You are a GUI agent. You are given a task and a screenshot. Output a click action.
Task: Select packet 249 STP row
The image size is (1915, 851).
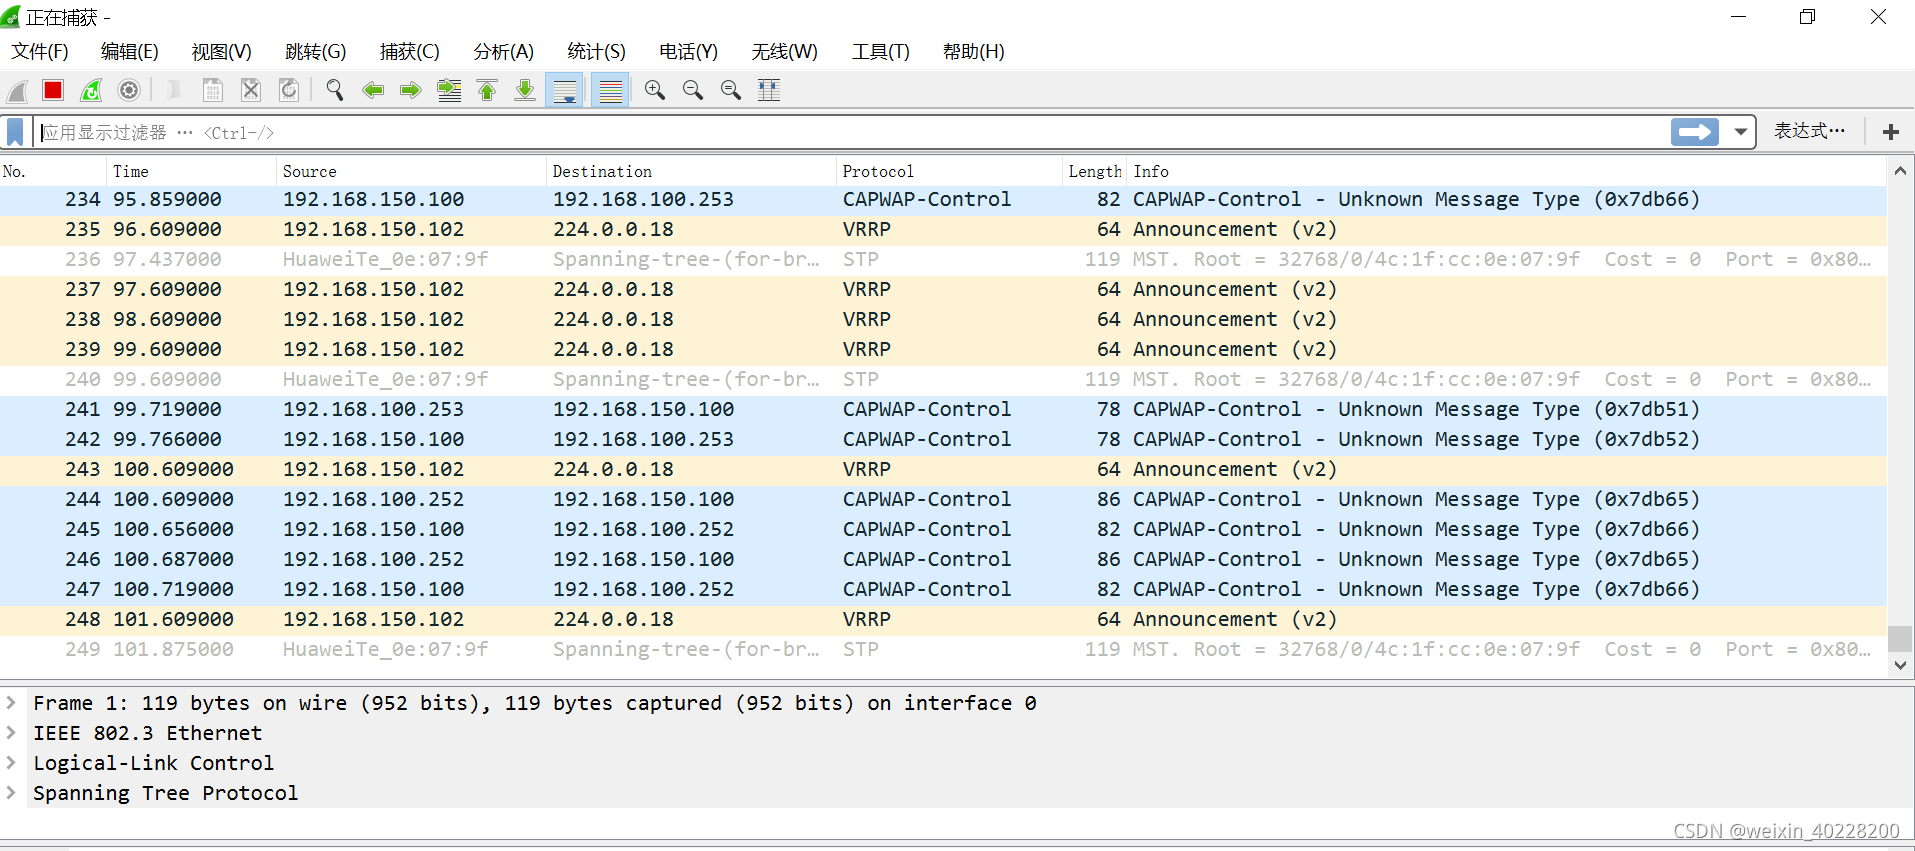[943, 650]
